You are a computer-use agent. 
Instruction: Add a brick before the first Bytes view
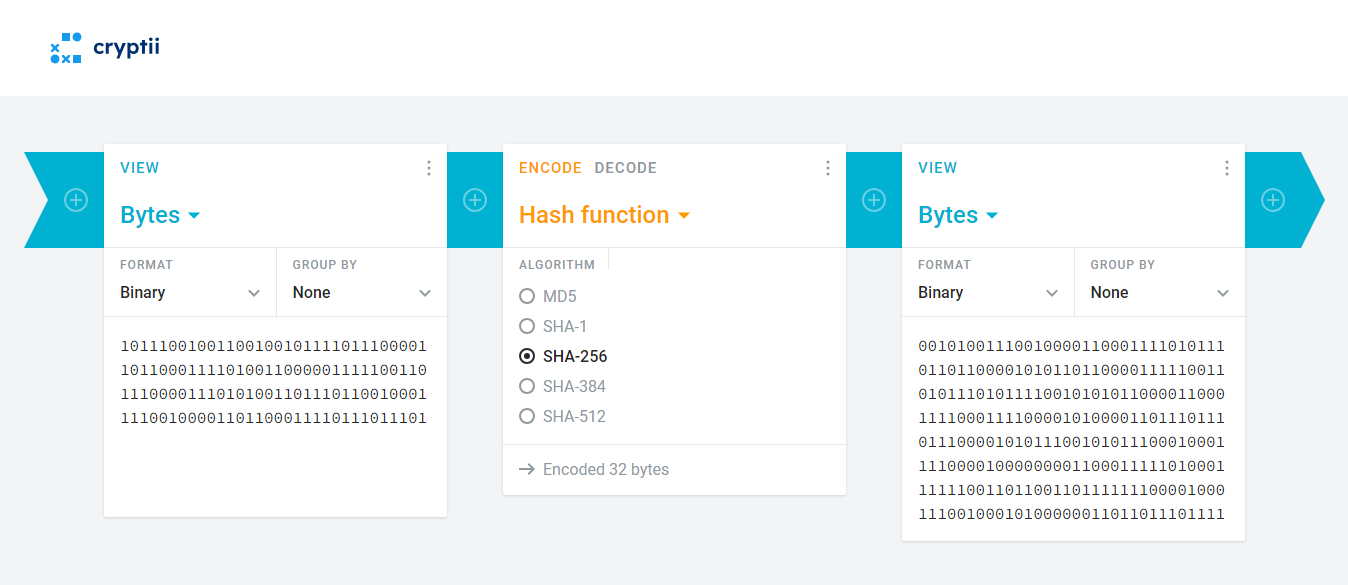point(76,200)
